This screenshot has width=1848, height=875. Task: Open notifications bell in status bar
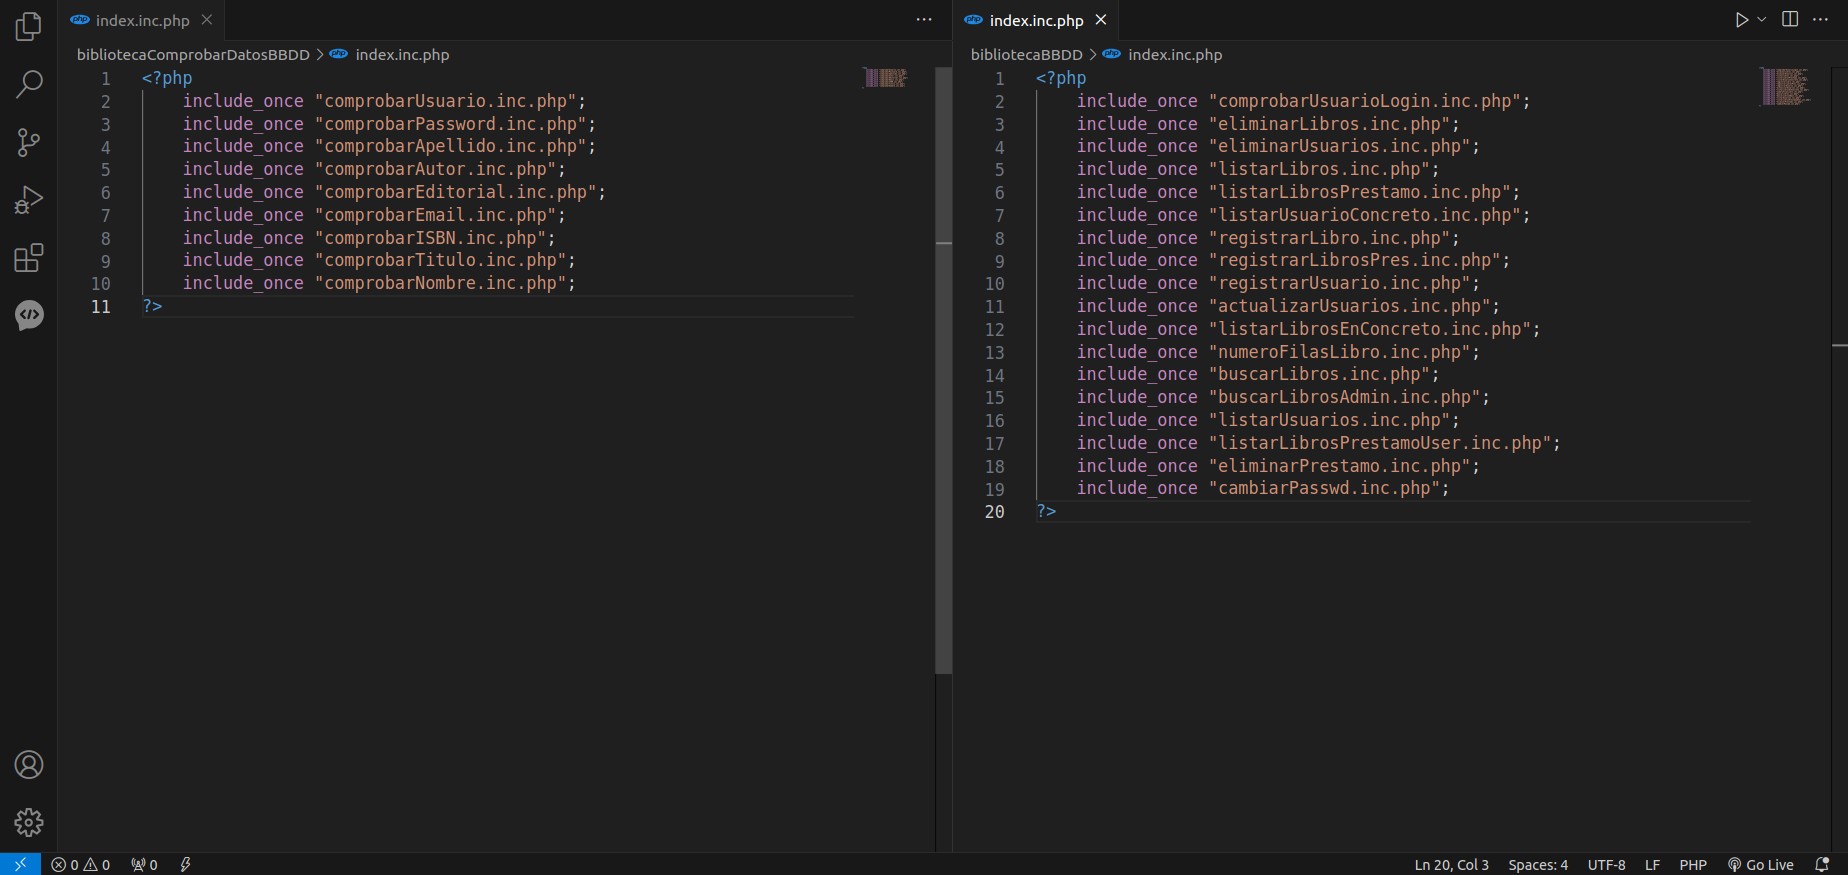click(x=1822, y=865)
